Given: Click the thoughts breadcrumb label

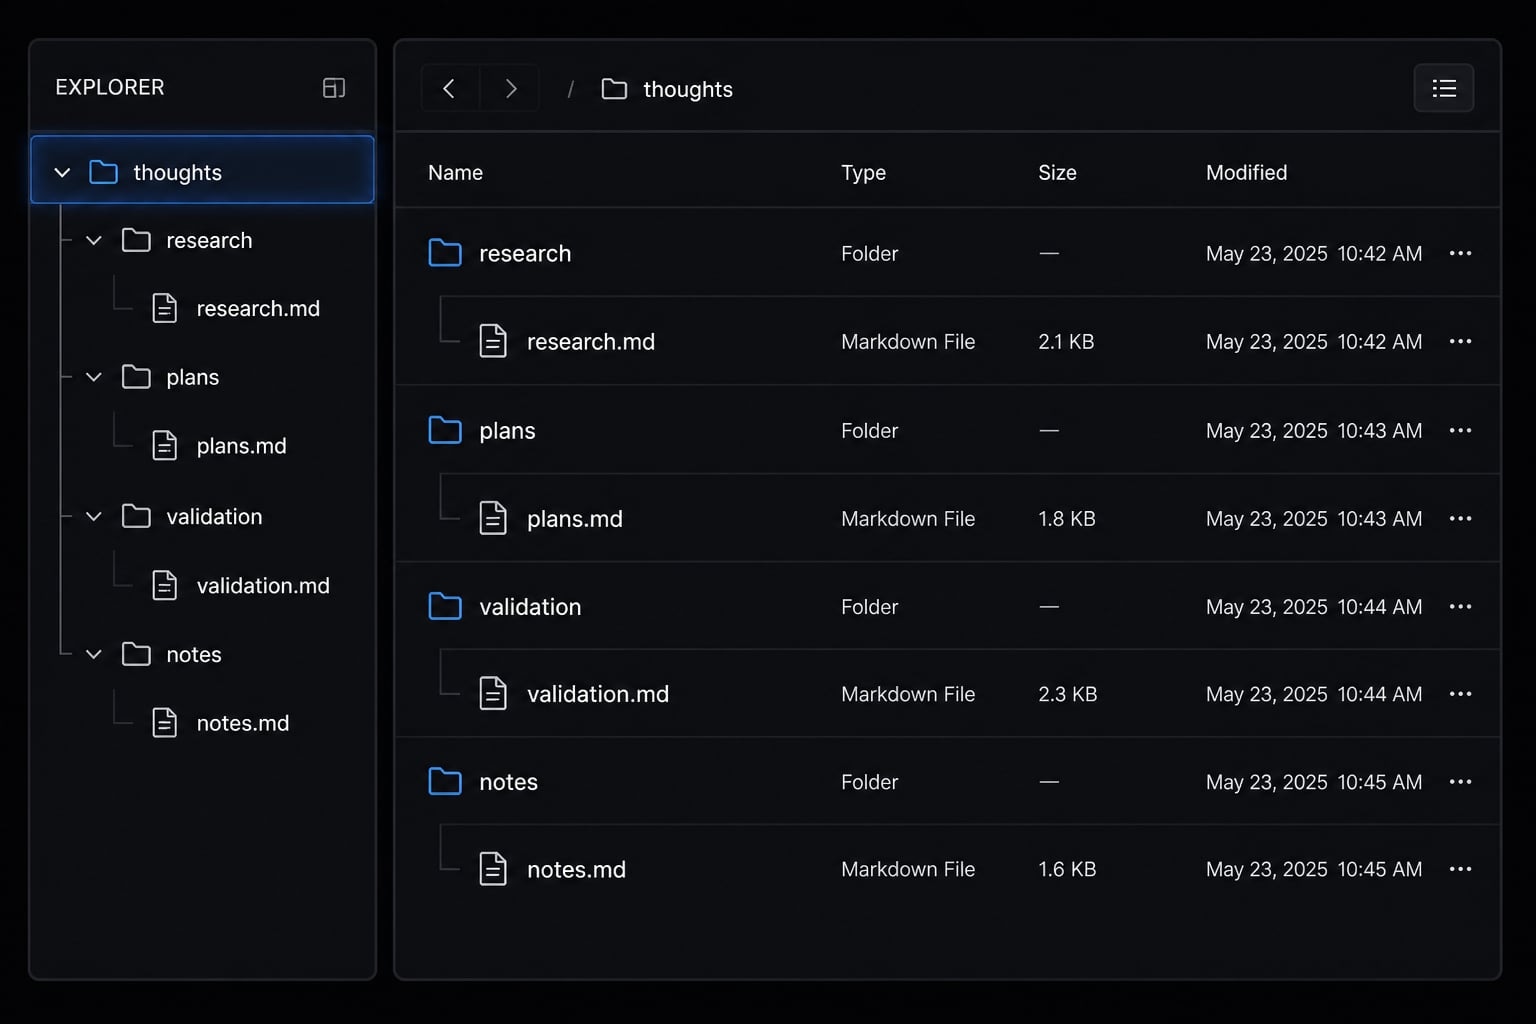Looking at the screenshot, I should [x=688, y=89].
